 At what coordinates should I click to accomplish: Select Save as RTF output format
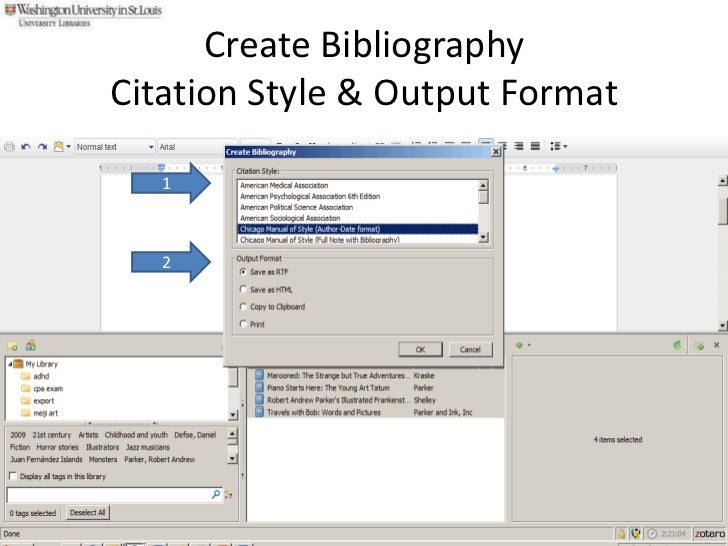(243, 272)
